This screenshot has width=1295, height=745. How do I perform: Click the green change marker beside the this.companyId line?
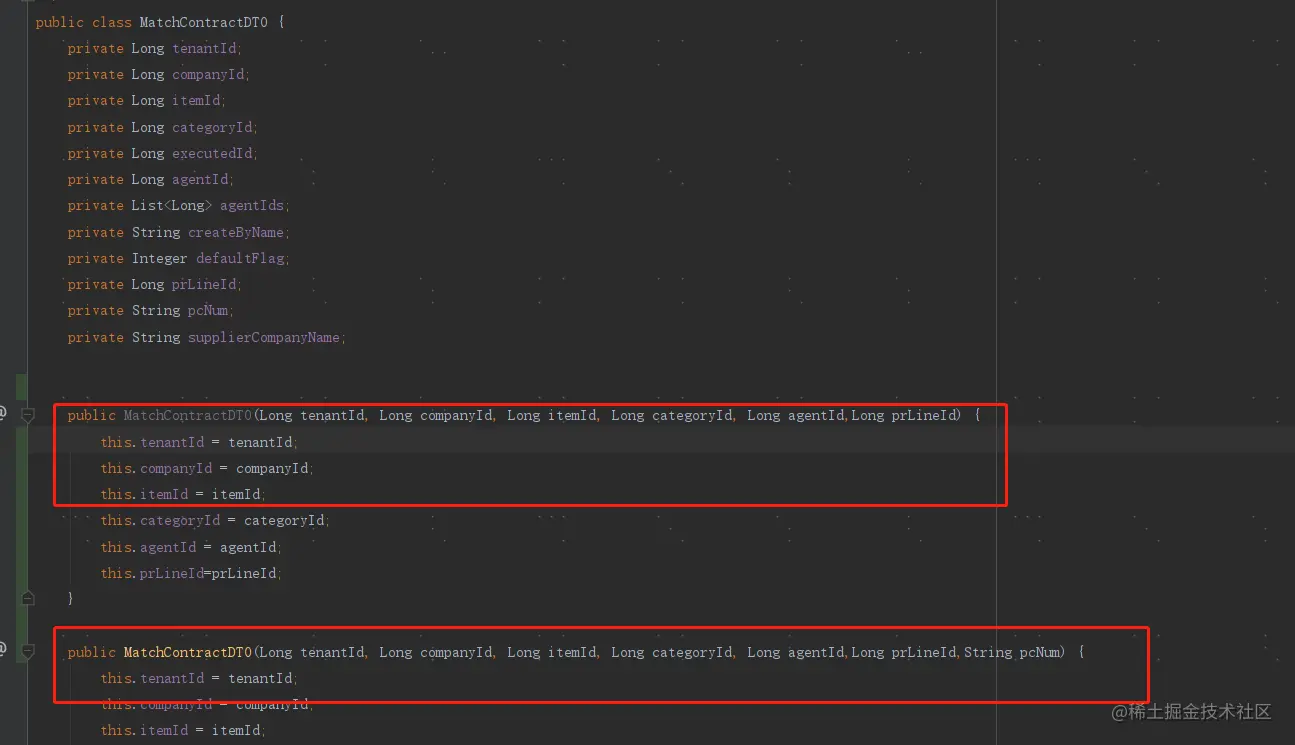(22, 468)
